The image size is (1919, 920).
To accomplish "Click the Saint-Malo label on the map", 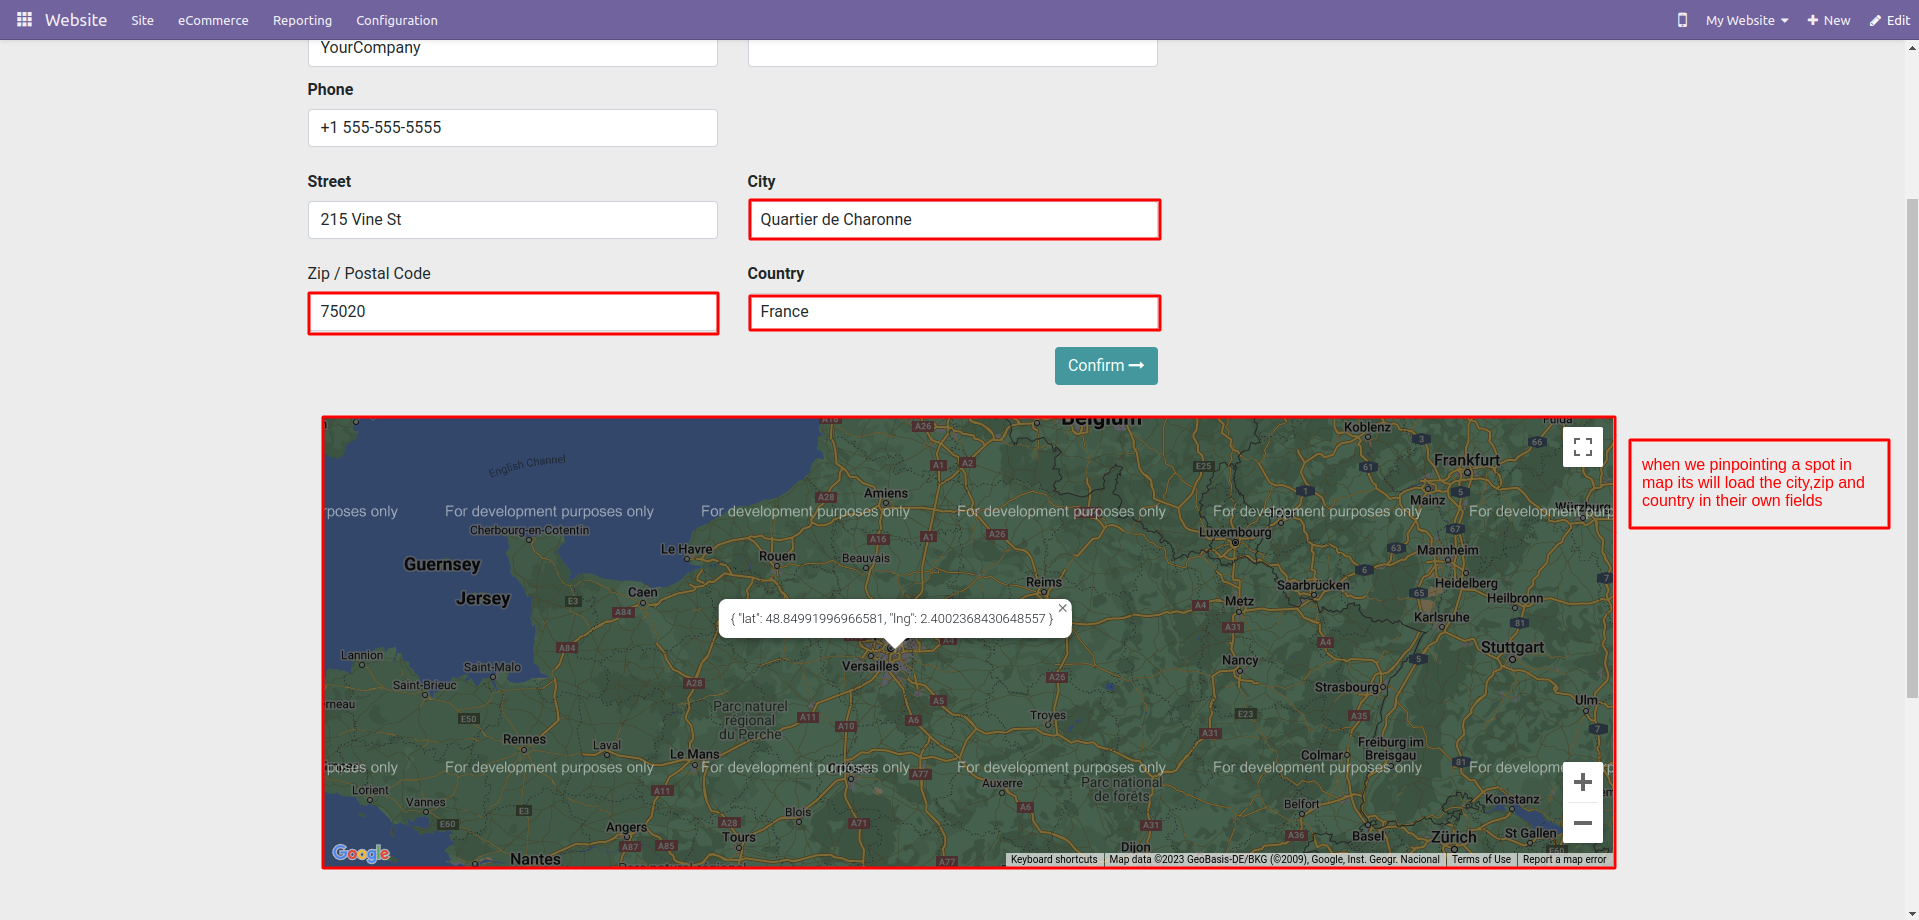I will [492, 667].
